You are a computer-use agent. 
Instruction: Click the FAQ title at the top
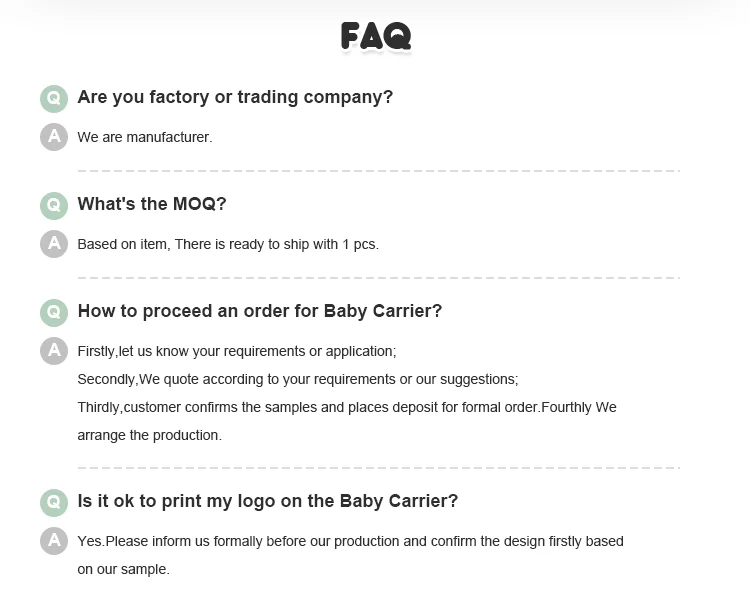[375, 37]
